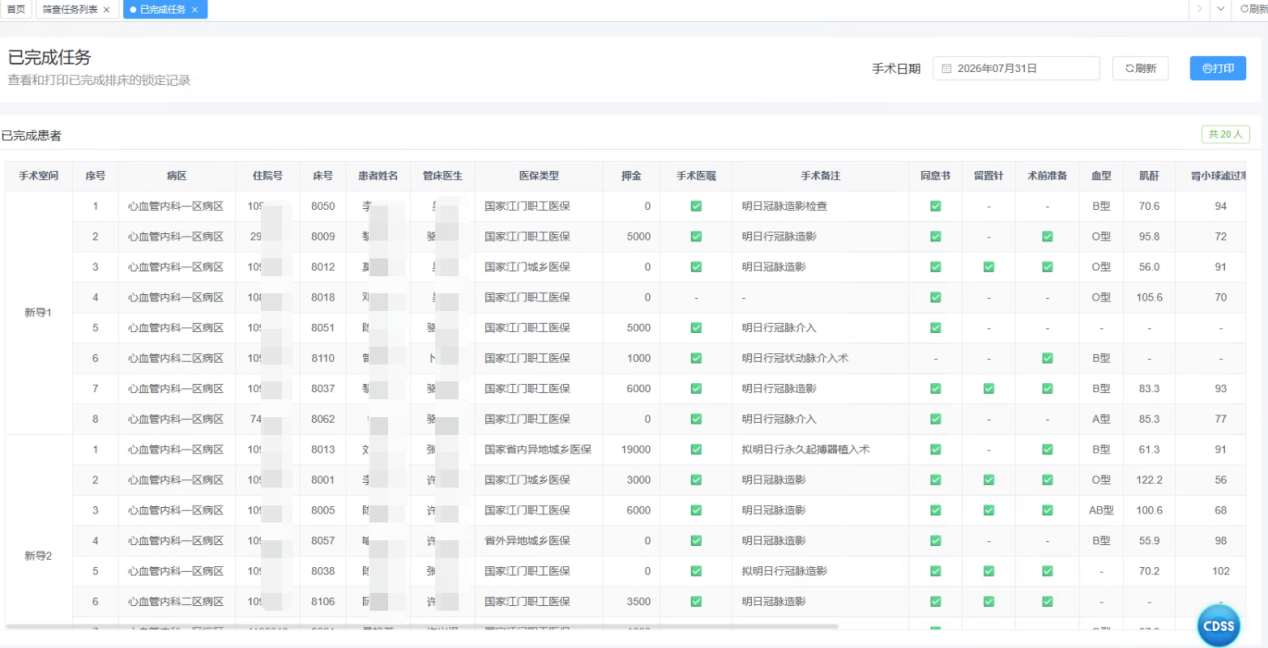Click the calendar icon in surgery date field
This screenshot has height=648, width=1268.
tap(946, 69)
